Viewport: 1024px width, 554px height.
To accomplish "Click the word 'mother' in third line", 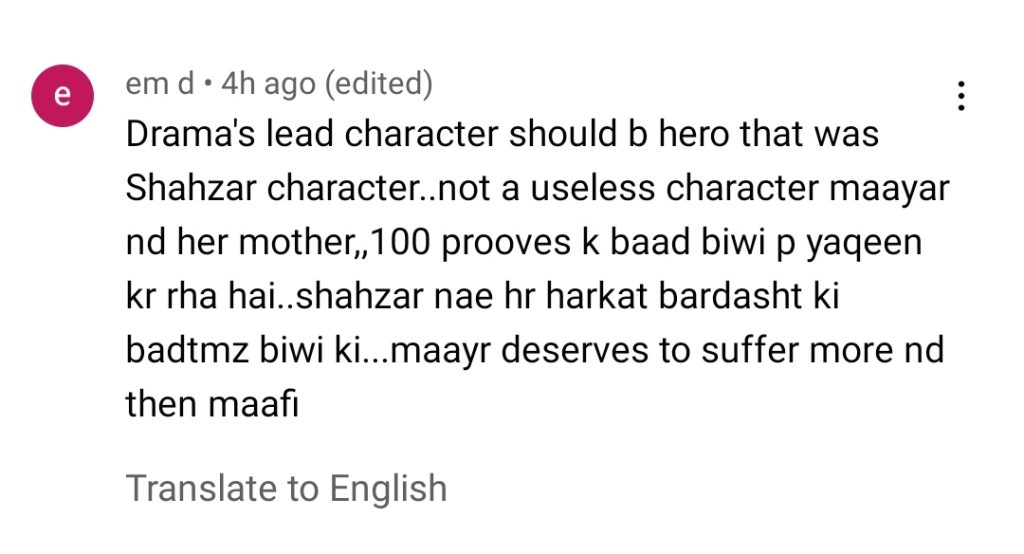I will (296, 243).
